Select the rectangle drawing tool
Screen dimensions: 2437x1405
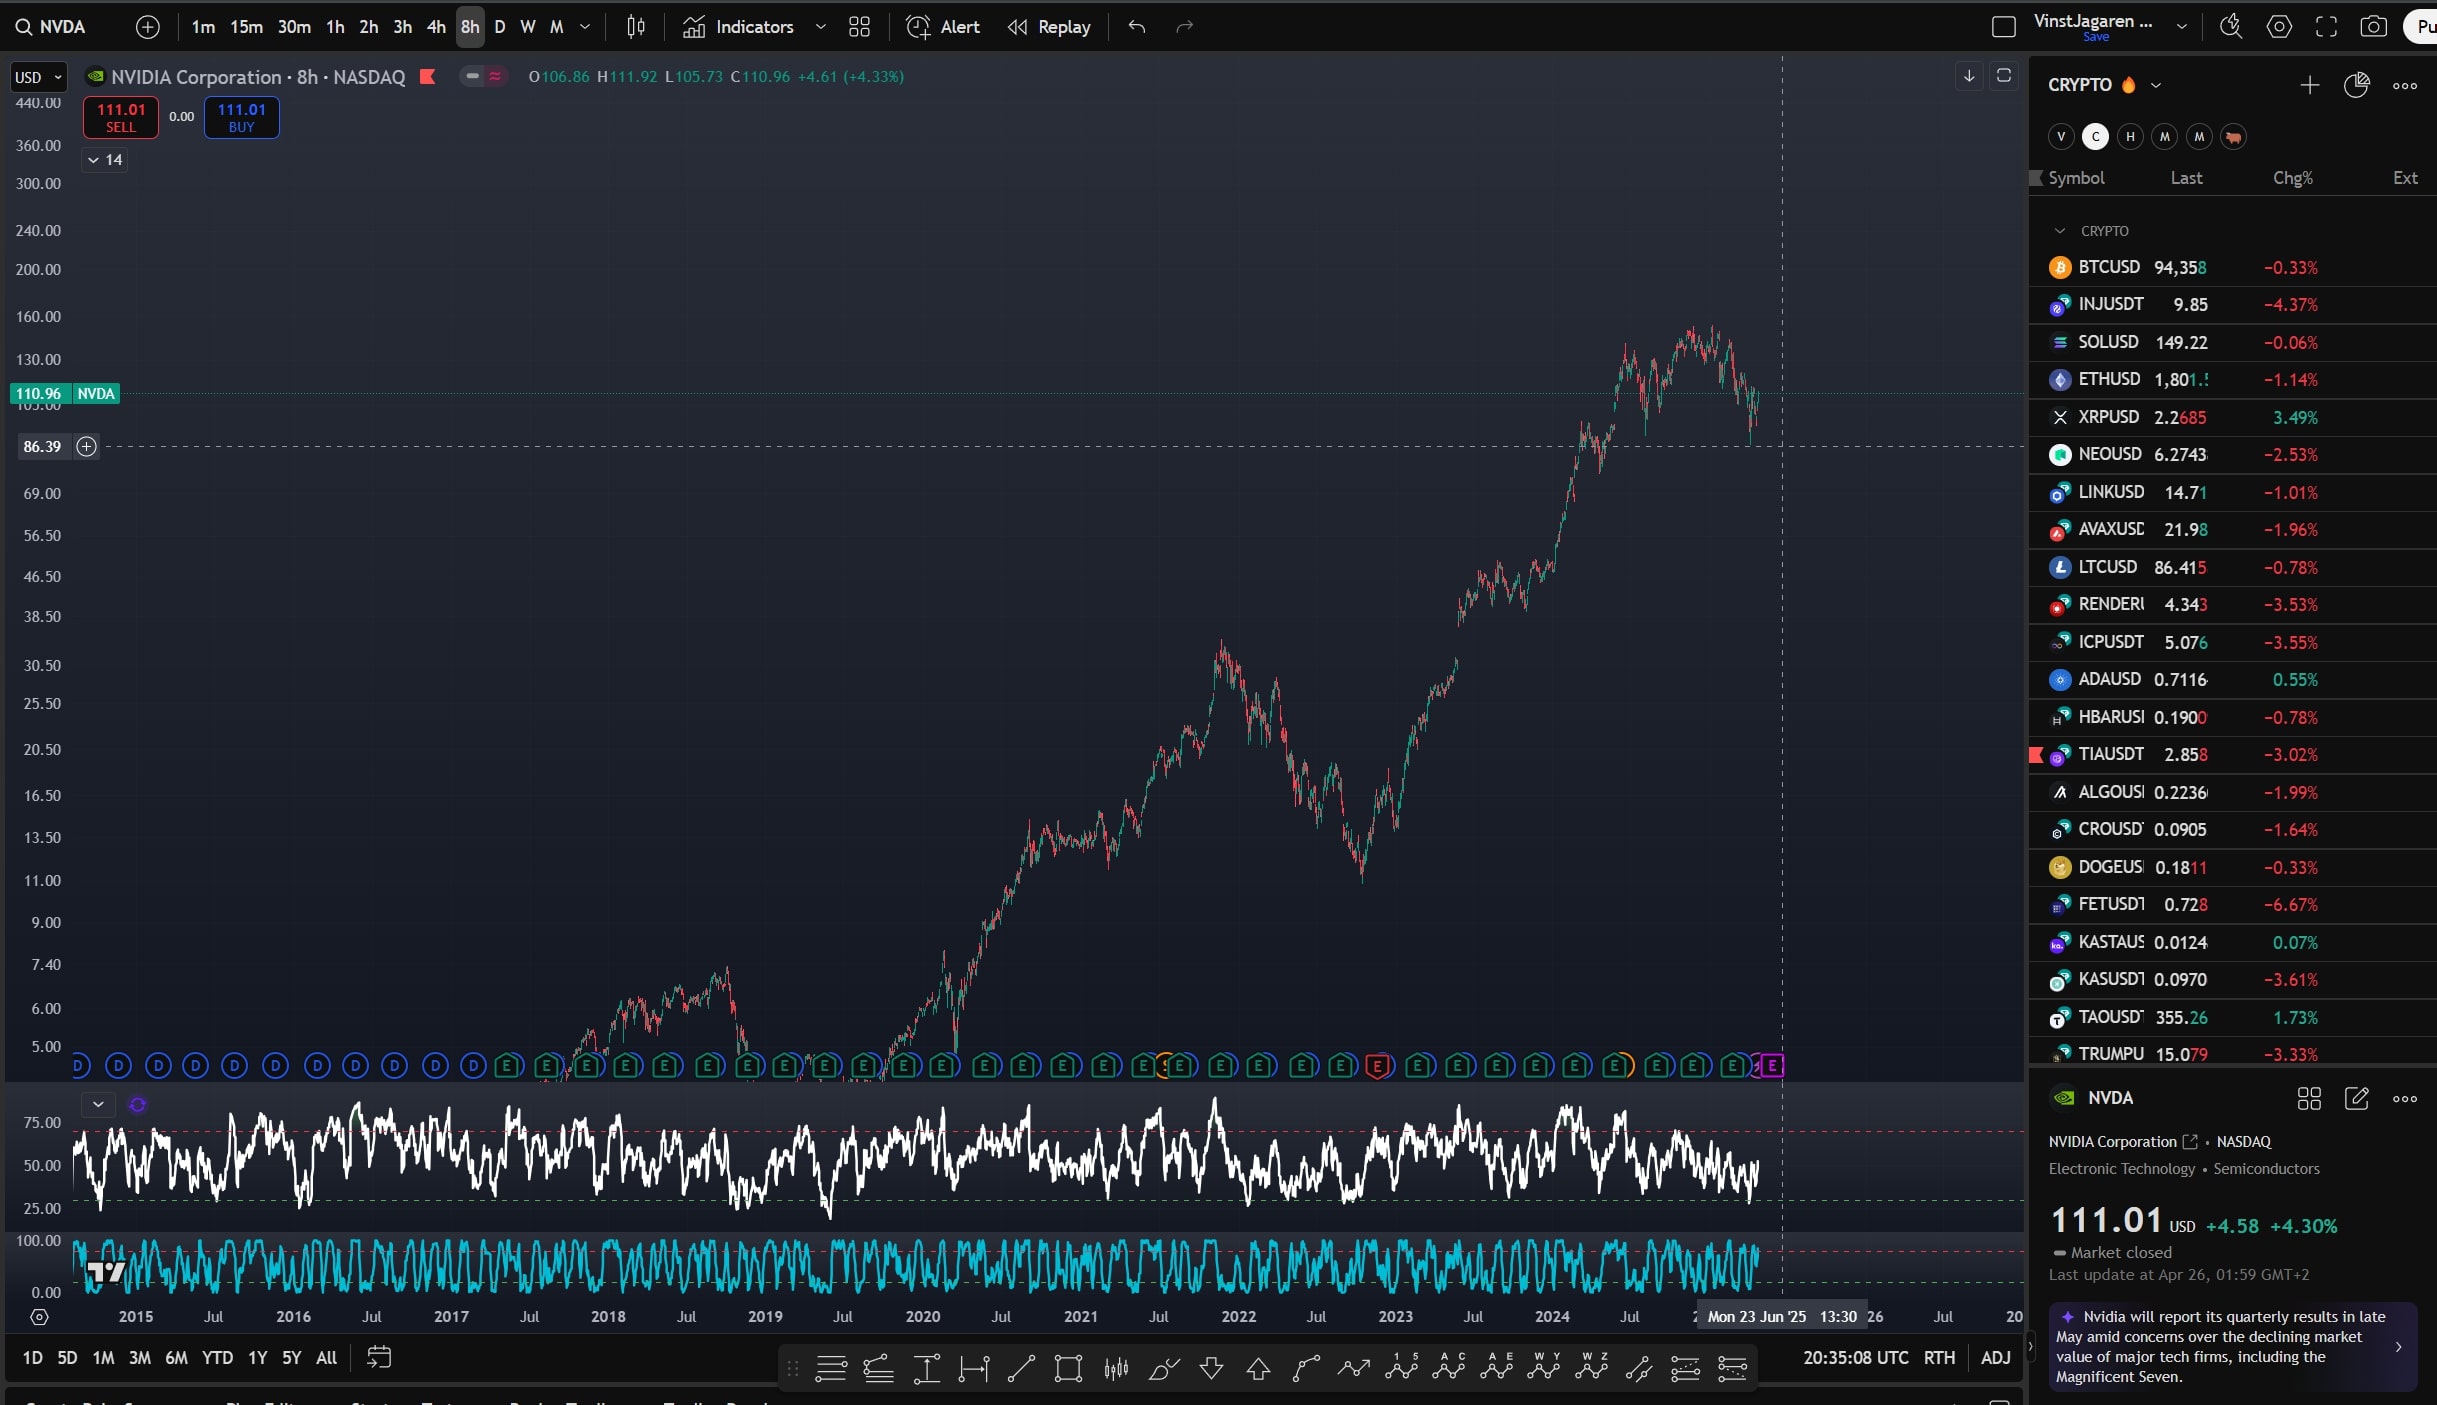point(1068,1368)
